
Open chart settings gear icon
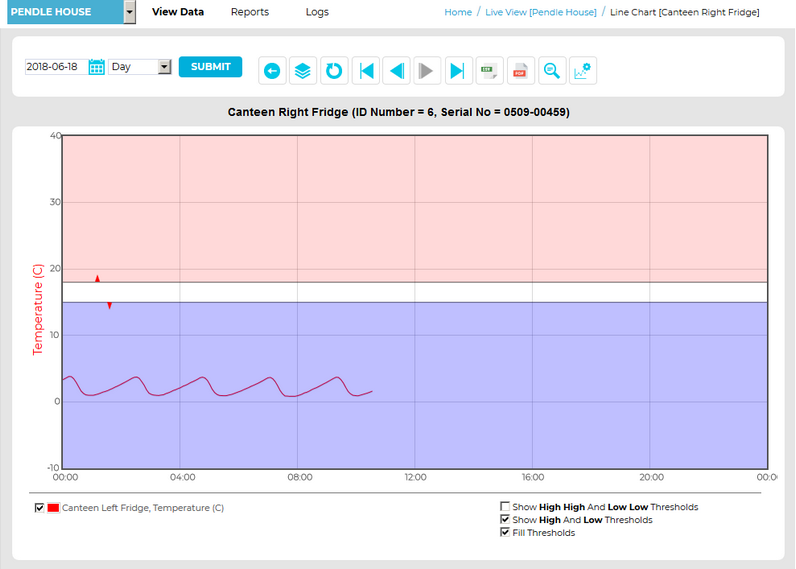582,71
